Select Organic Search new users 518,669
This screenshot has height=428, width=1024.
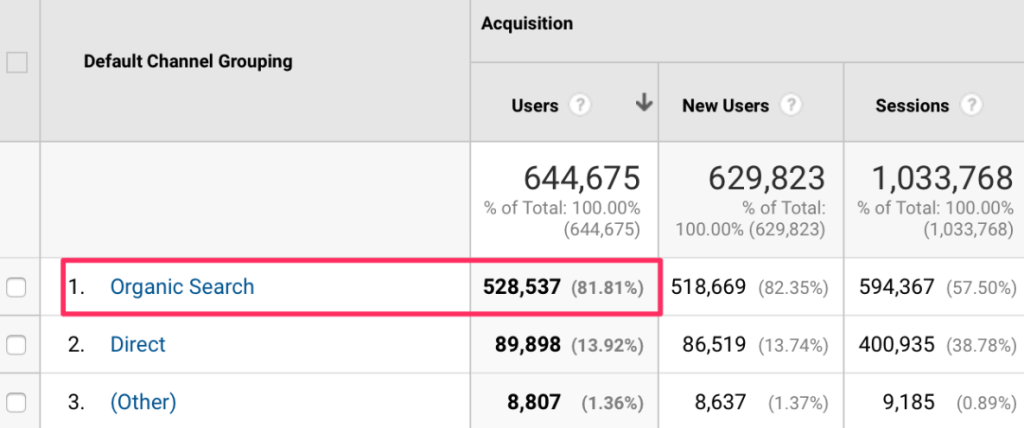pyautogui.click(x=708, y=287)
